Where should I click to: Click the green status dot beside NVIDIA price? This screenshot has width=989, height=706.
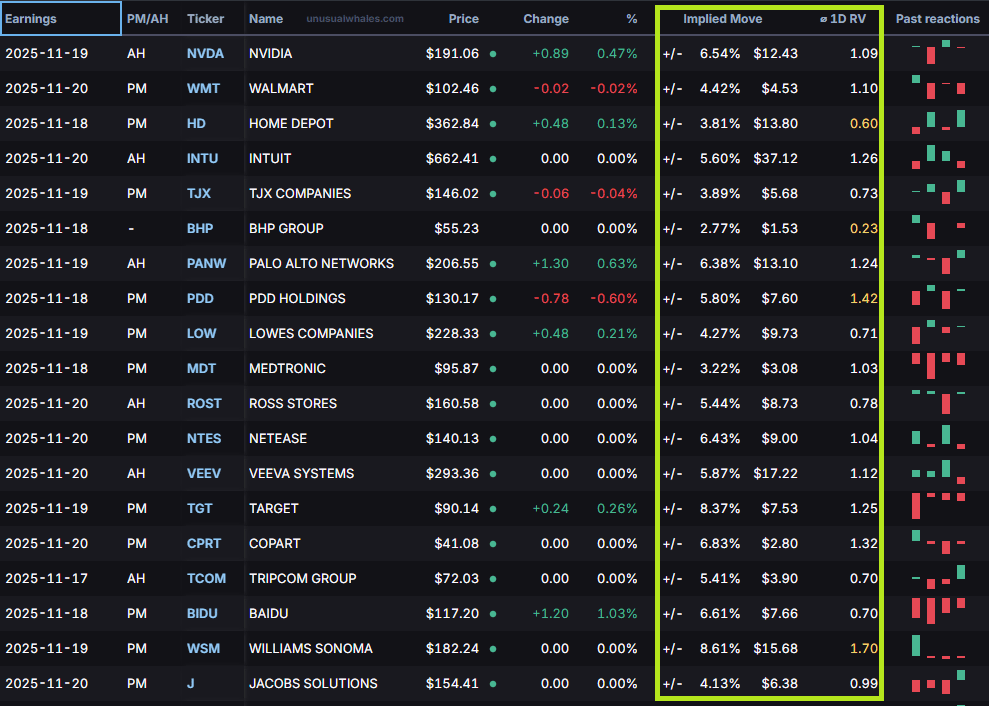tap(493, 54)
